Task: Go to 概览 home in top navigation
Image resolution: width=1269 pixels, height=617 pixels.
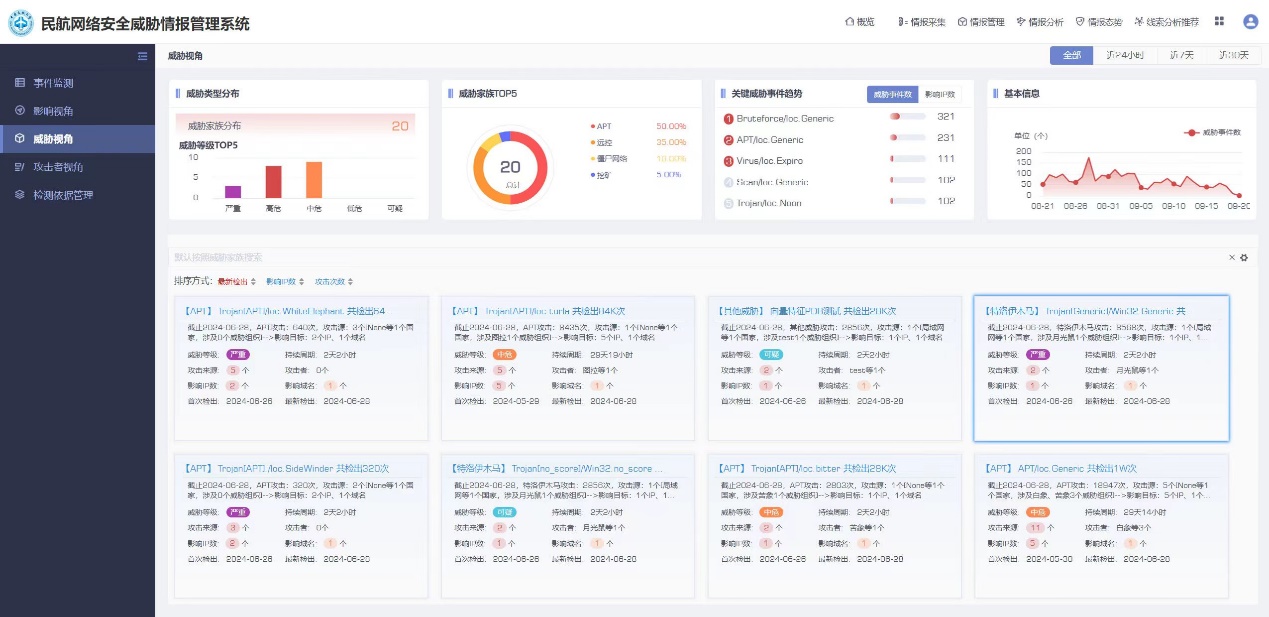Action: (859, 22)
